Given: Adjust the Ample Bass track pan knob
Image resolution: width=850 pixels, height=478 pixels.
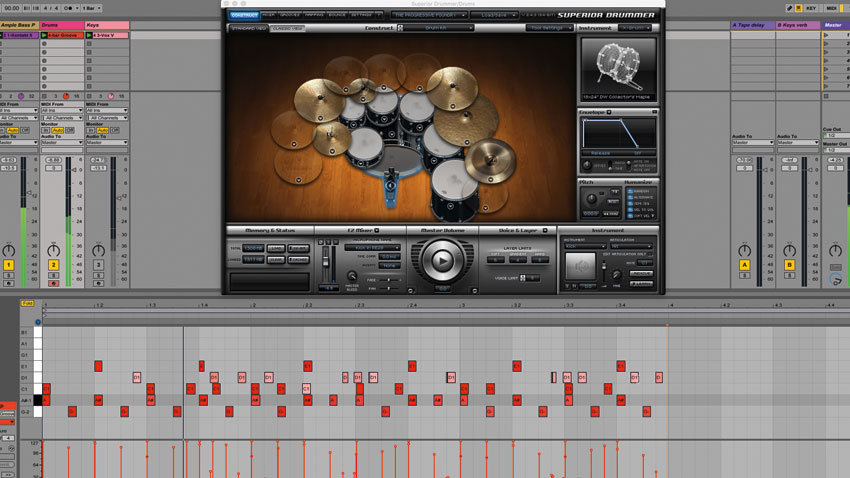Looking at the screenshot, I should [9, 250].
